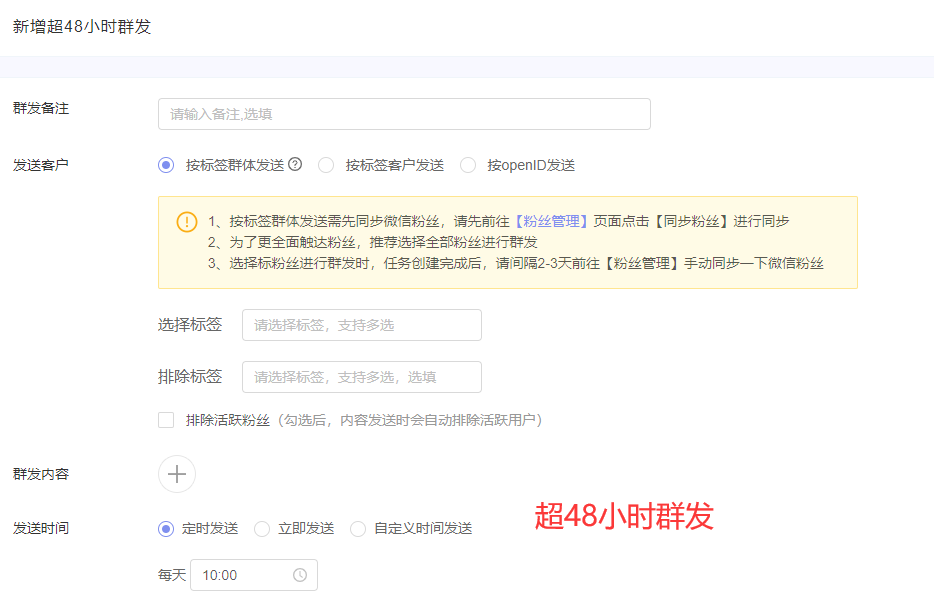934x598 pixels.
Task: Click the exclamation warning icon in the notice box
Action: point(187,223)
